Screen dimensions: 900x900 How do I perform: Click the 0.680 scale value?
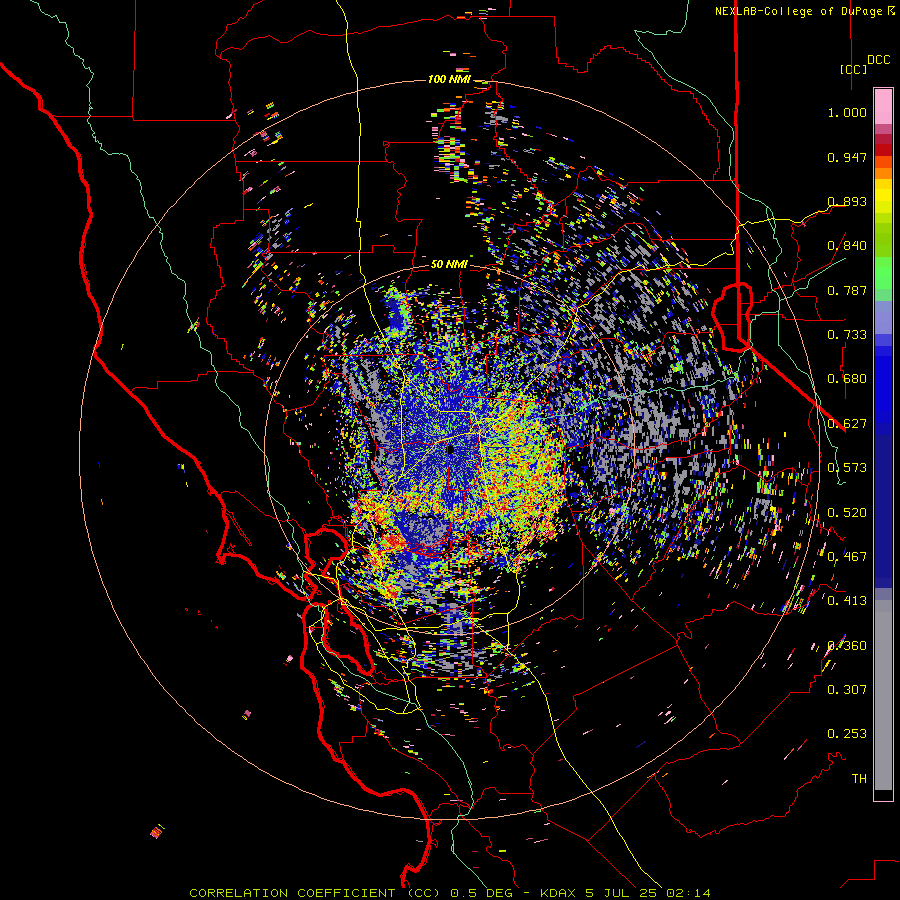(847, 379)
